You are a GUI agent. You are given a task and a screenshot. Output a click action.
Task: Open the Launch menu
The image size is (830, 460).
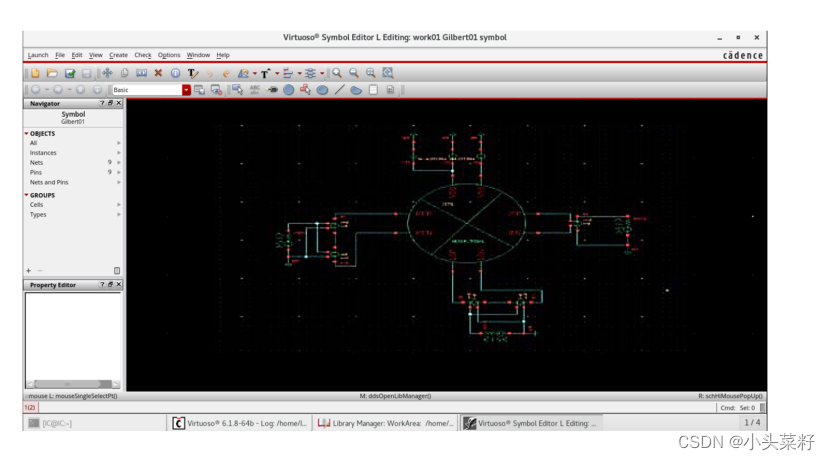point(38,55)
